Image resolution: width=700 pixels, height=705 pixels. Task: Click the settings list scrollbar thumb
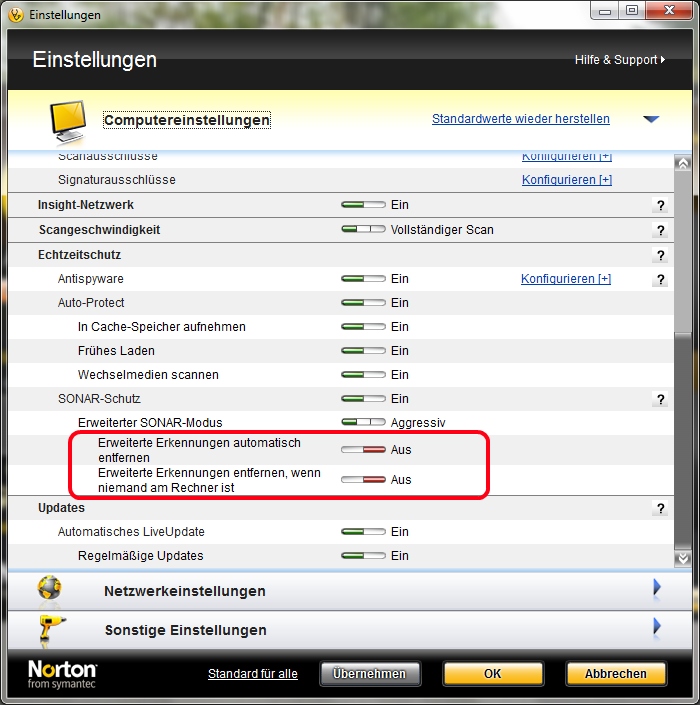(683, 441)
